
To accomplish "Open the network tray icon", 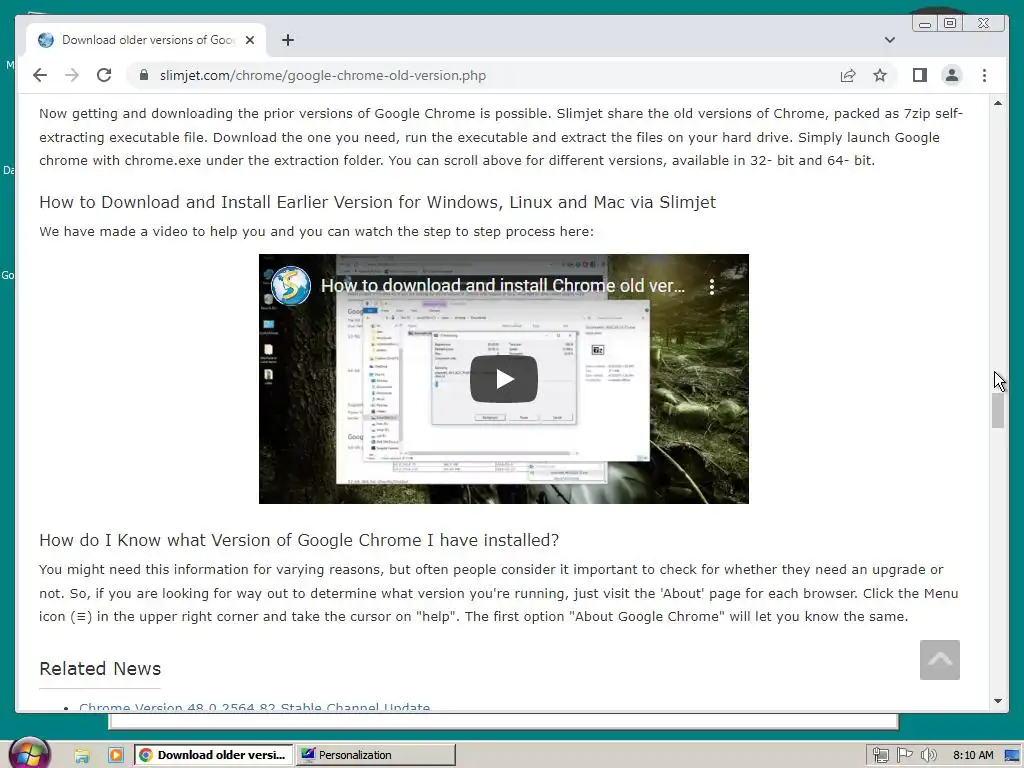I will point(880,755).
